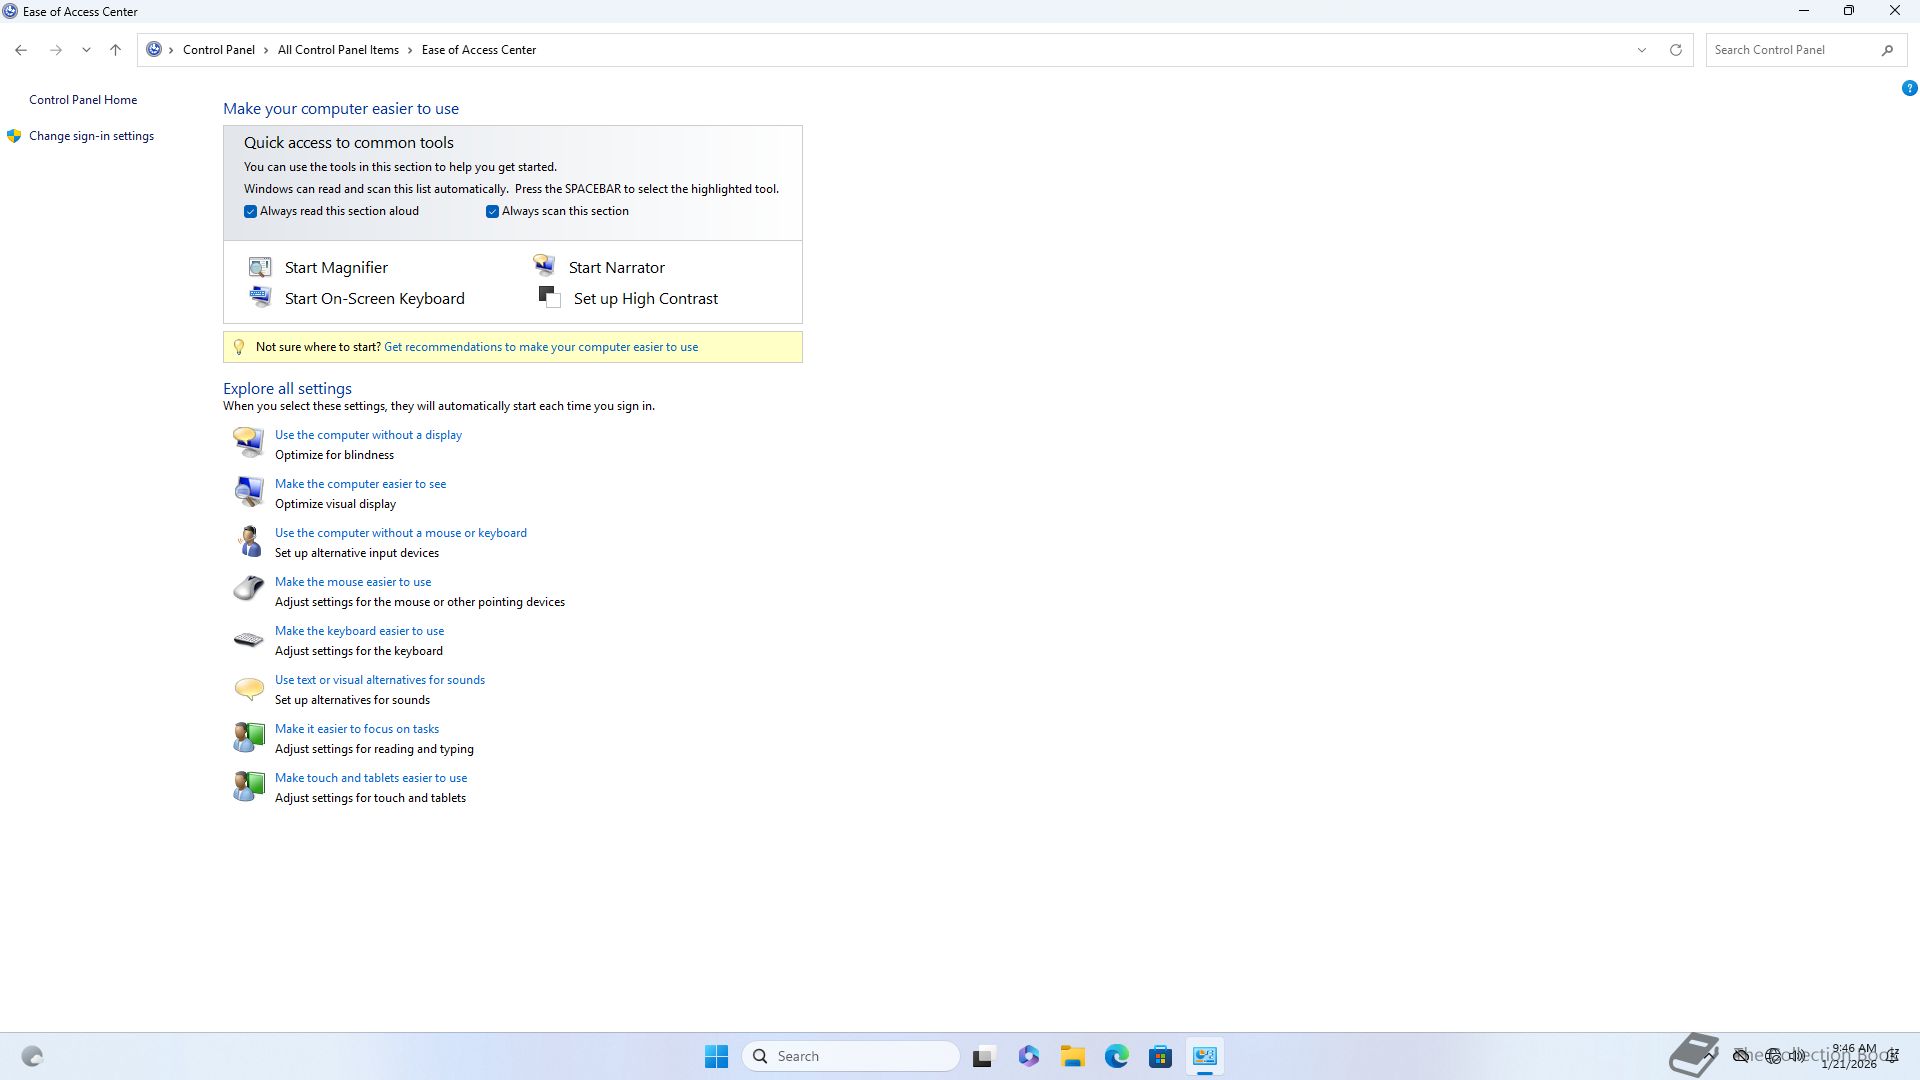This screenshot has height=1080, width=1920.
Task: Open Make the computer easier to see
Action: tap(360, 484)
